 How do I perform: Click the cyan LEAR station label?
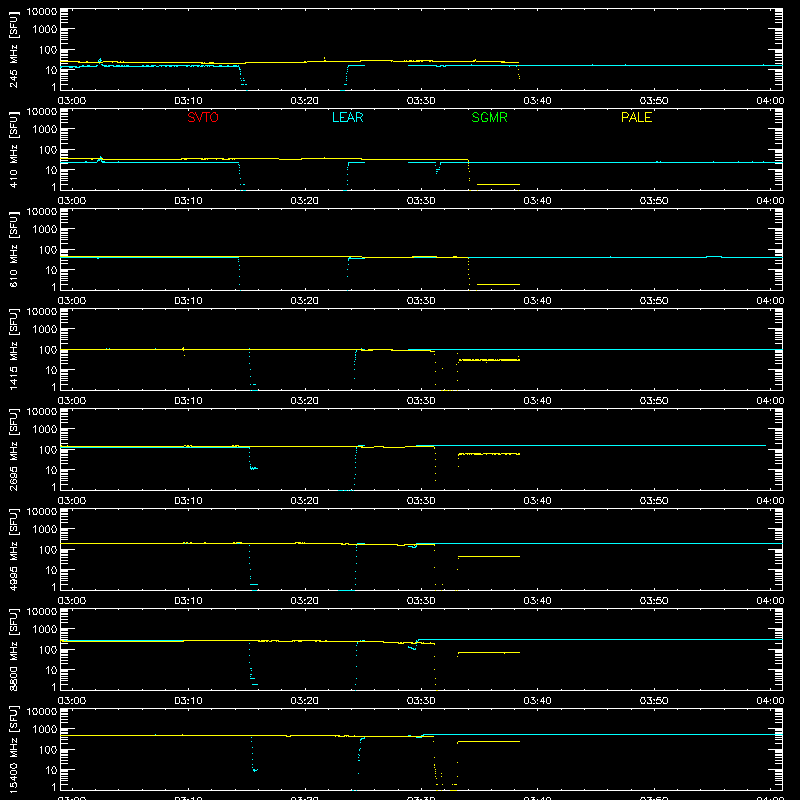(x=347, y=117)
